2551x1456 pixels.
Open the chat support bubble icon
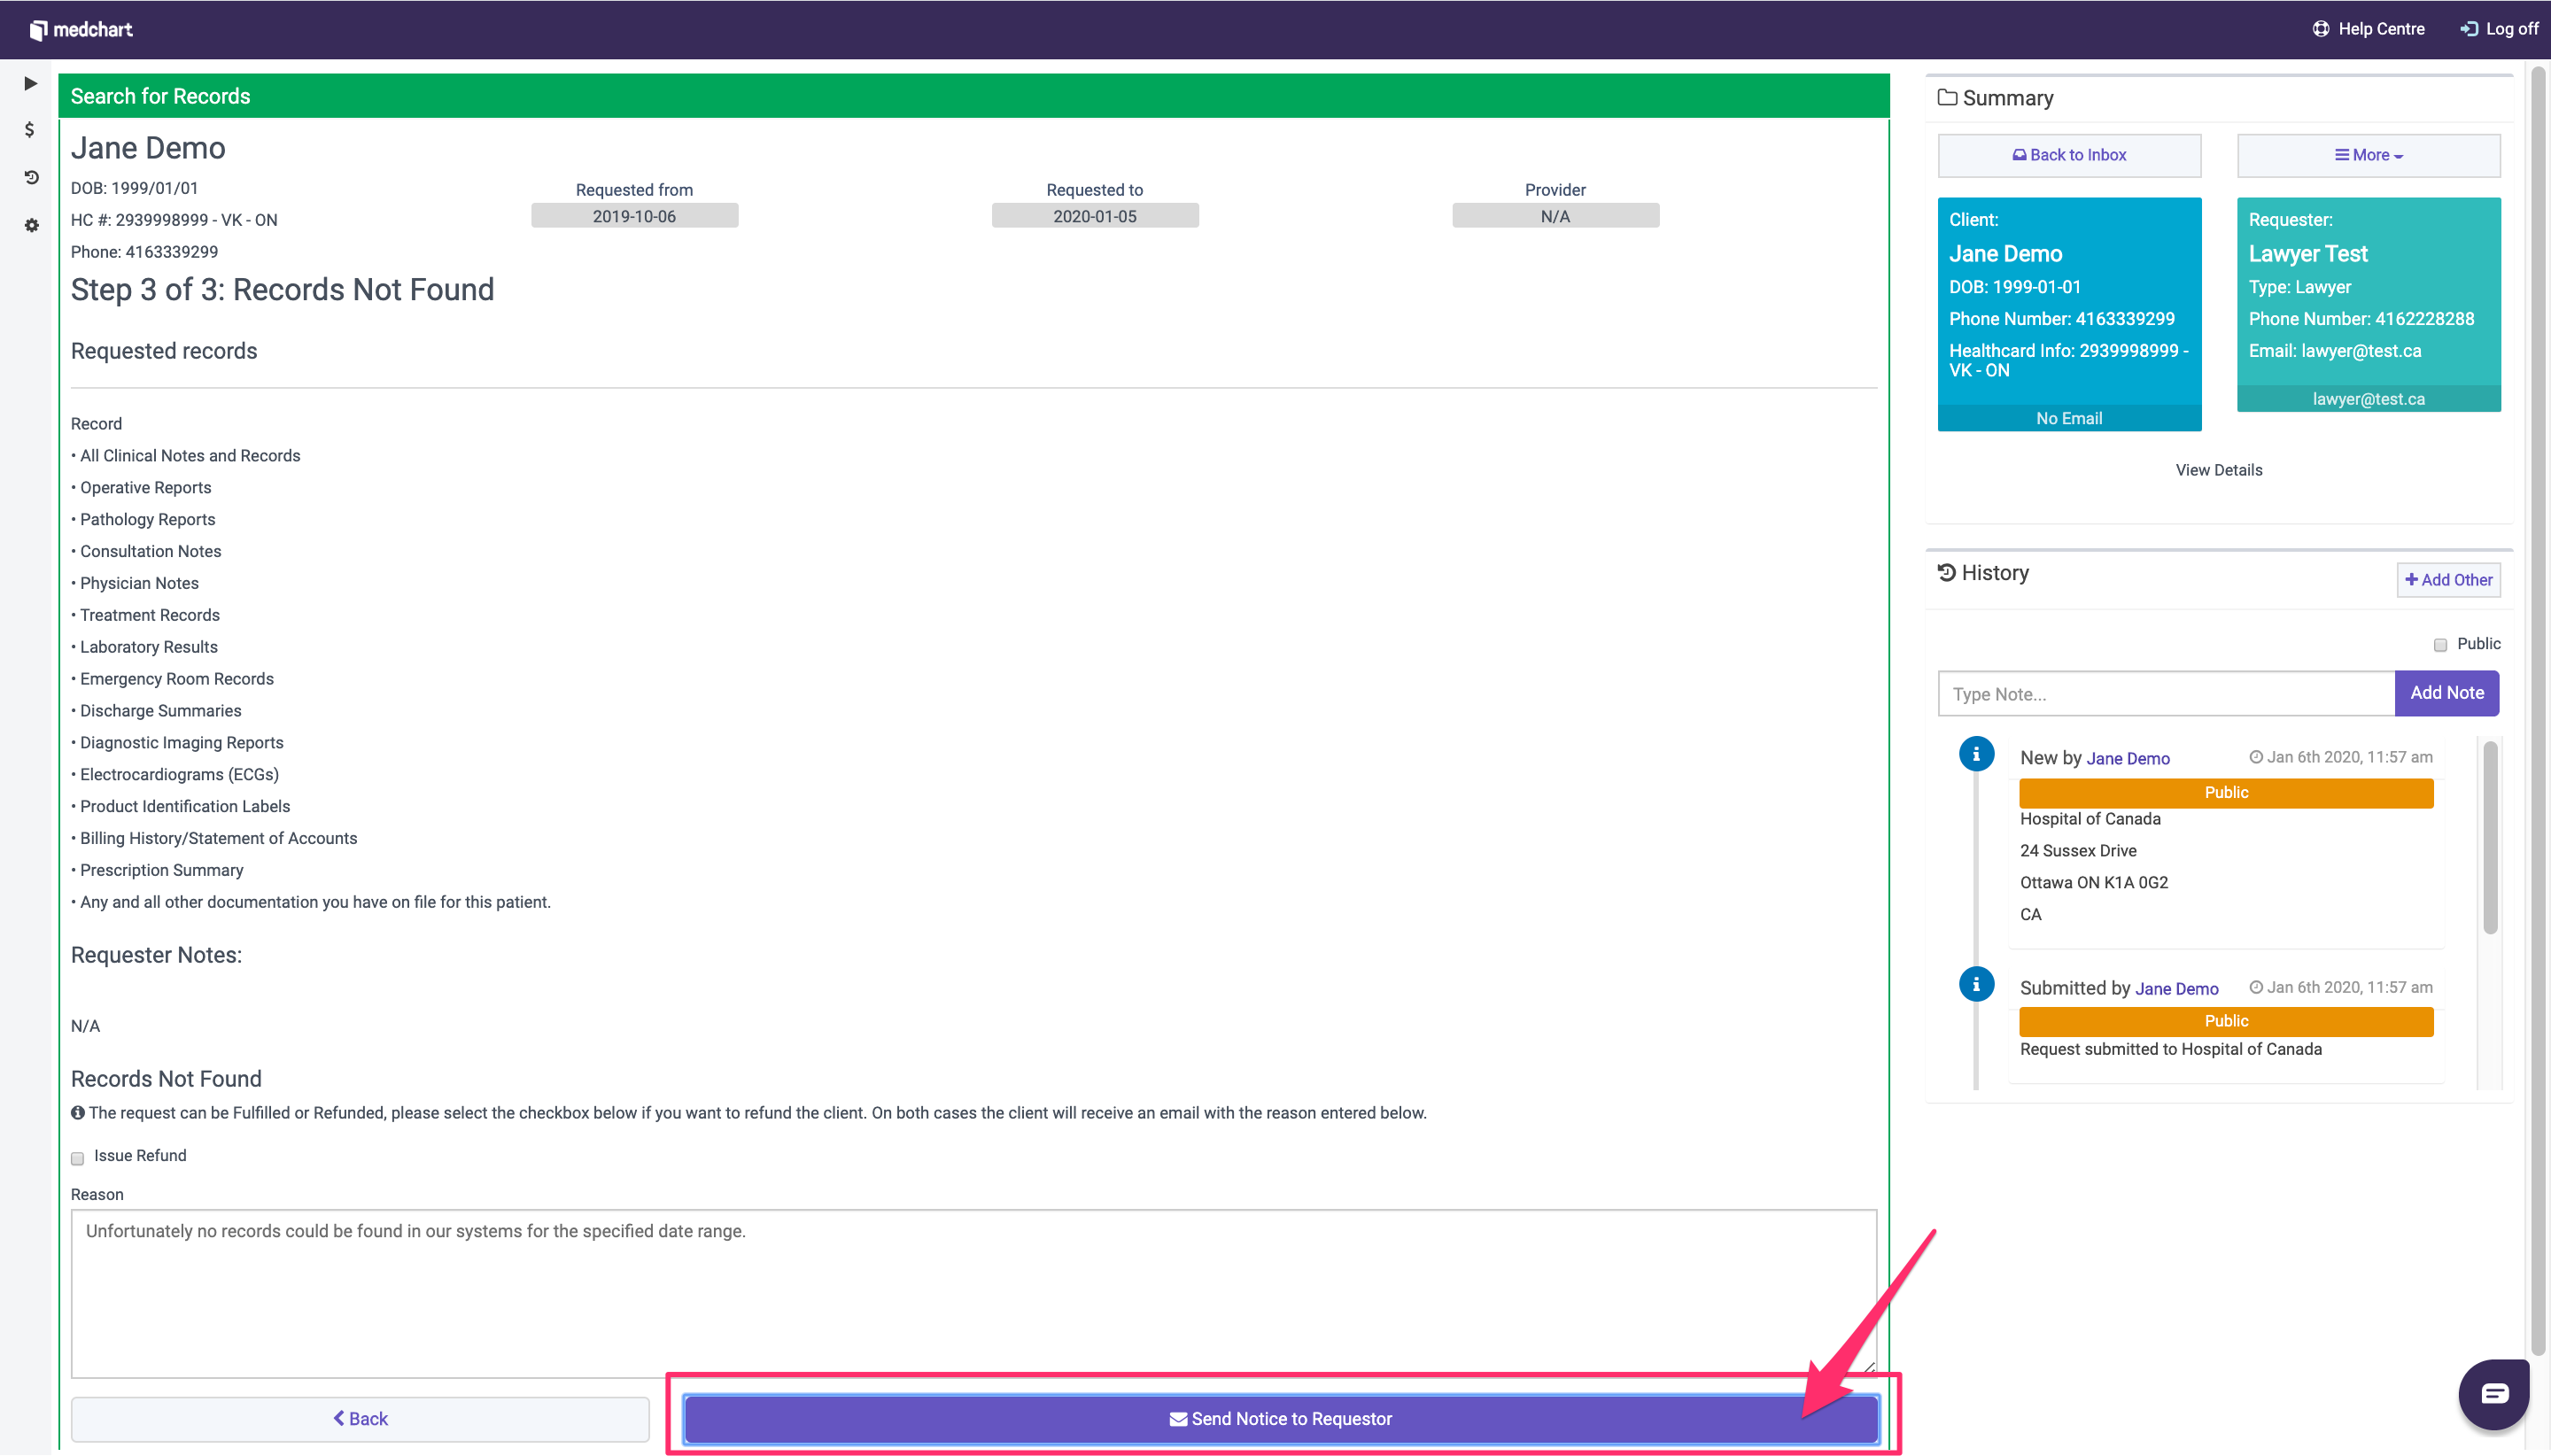(2494, 1393)
